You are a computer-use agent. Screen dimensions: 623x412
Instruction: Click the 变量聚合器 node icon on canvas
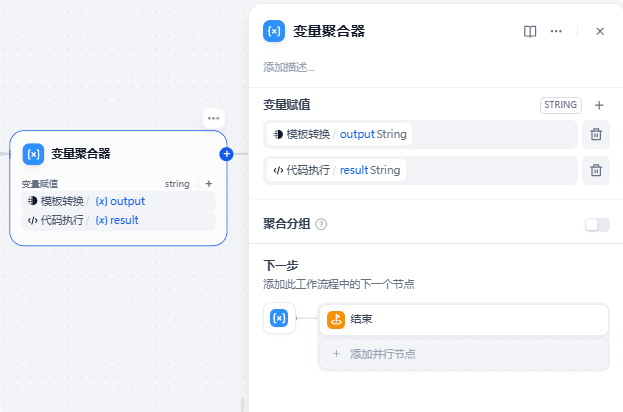33,154
